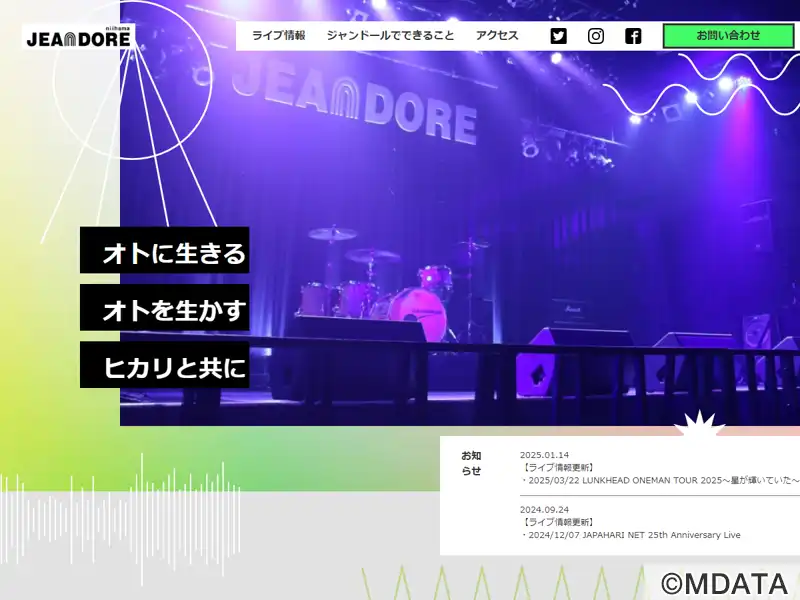The height and width of the screenshot is (600, 800).
Task: Click the ヒカリと共に headline banner
Action: pos(164,364)
